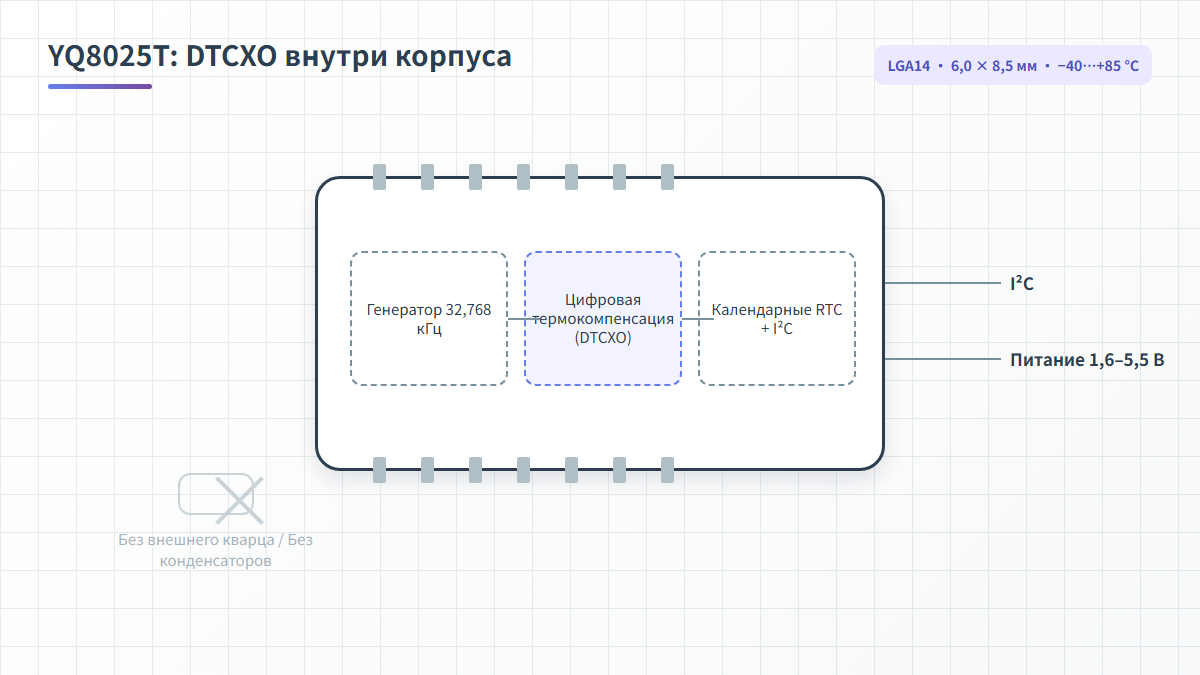Select the "Календарные RTC + I²C" block
Viewport: 1200px width, 675px height.
pos(777,318)
